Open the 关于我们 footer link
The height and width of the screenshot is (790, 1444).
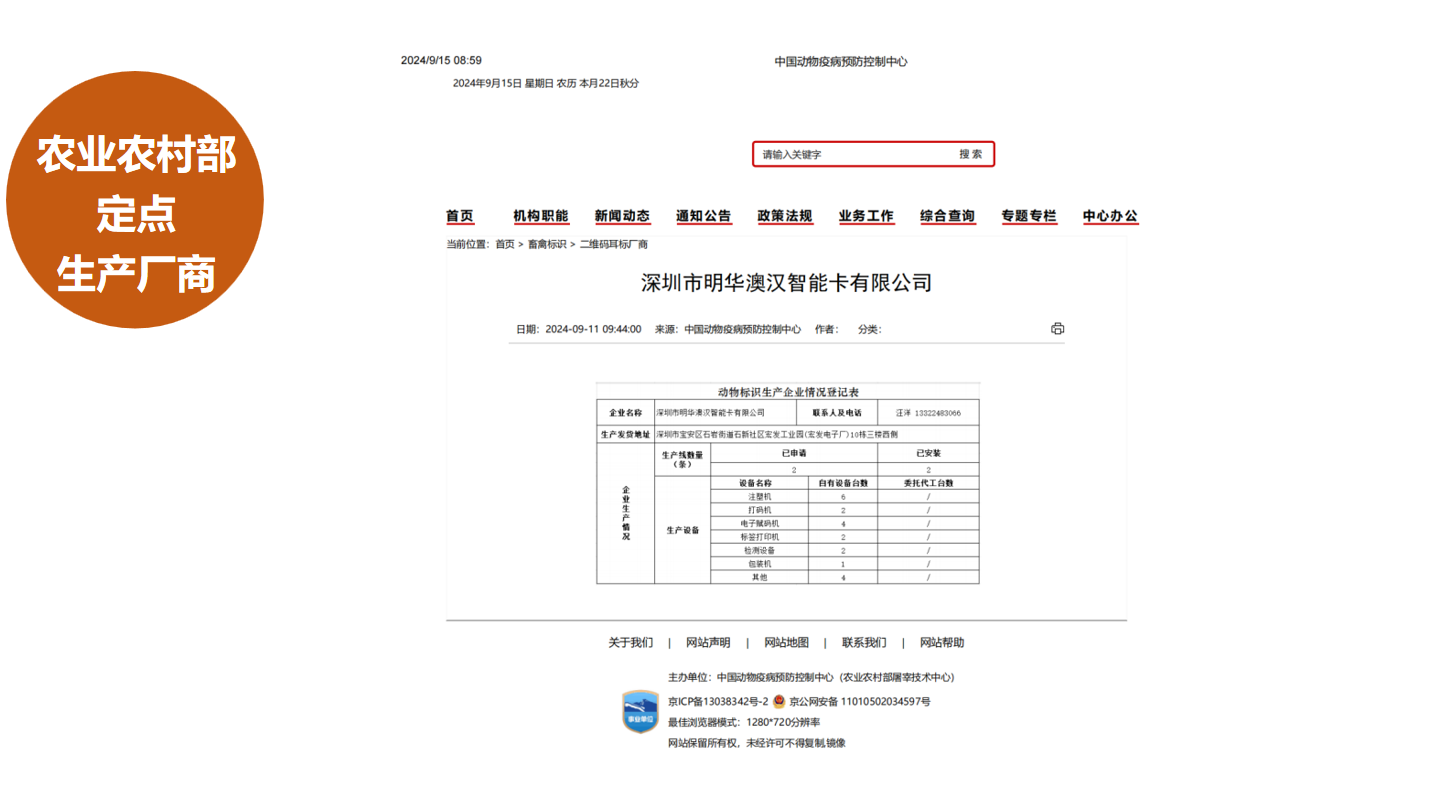(x=631, y=643)
